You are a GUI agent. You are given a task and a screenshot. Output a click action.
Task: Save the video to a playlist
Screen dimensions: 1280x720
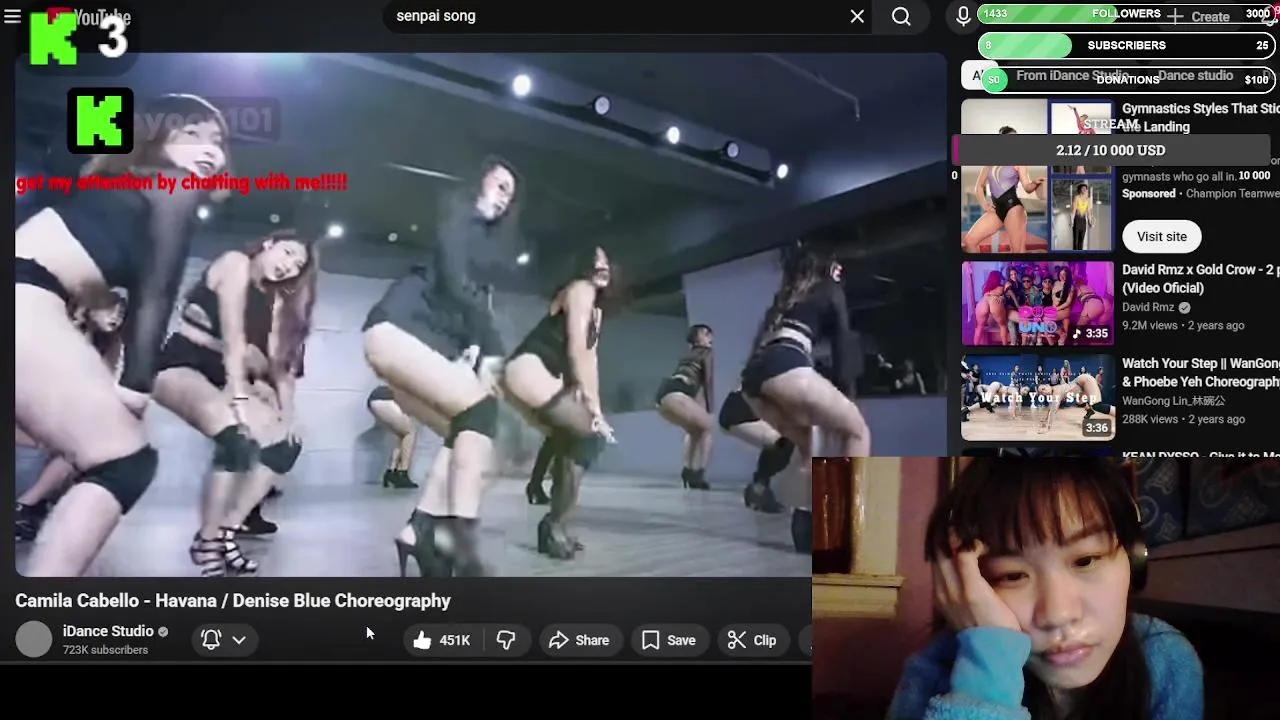[x=668, y=640]
